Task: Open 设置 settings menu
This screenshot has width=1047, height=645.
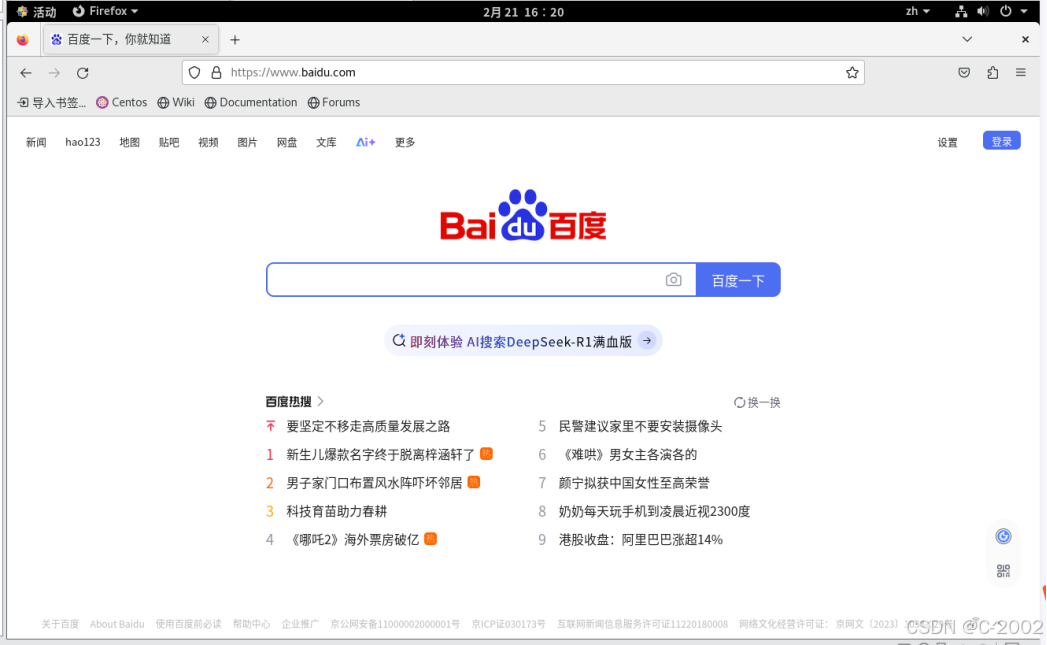Action: point(948,142)
